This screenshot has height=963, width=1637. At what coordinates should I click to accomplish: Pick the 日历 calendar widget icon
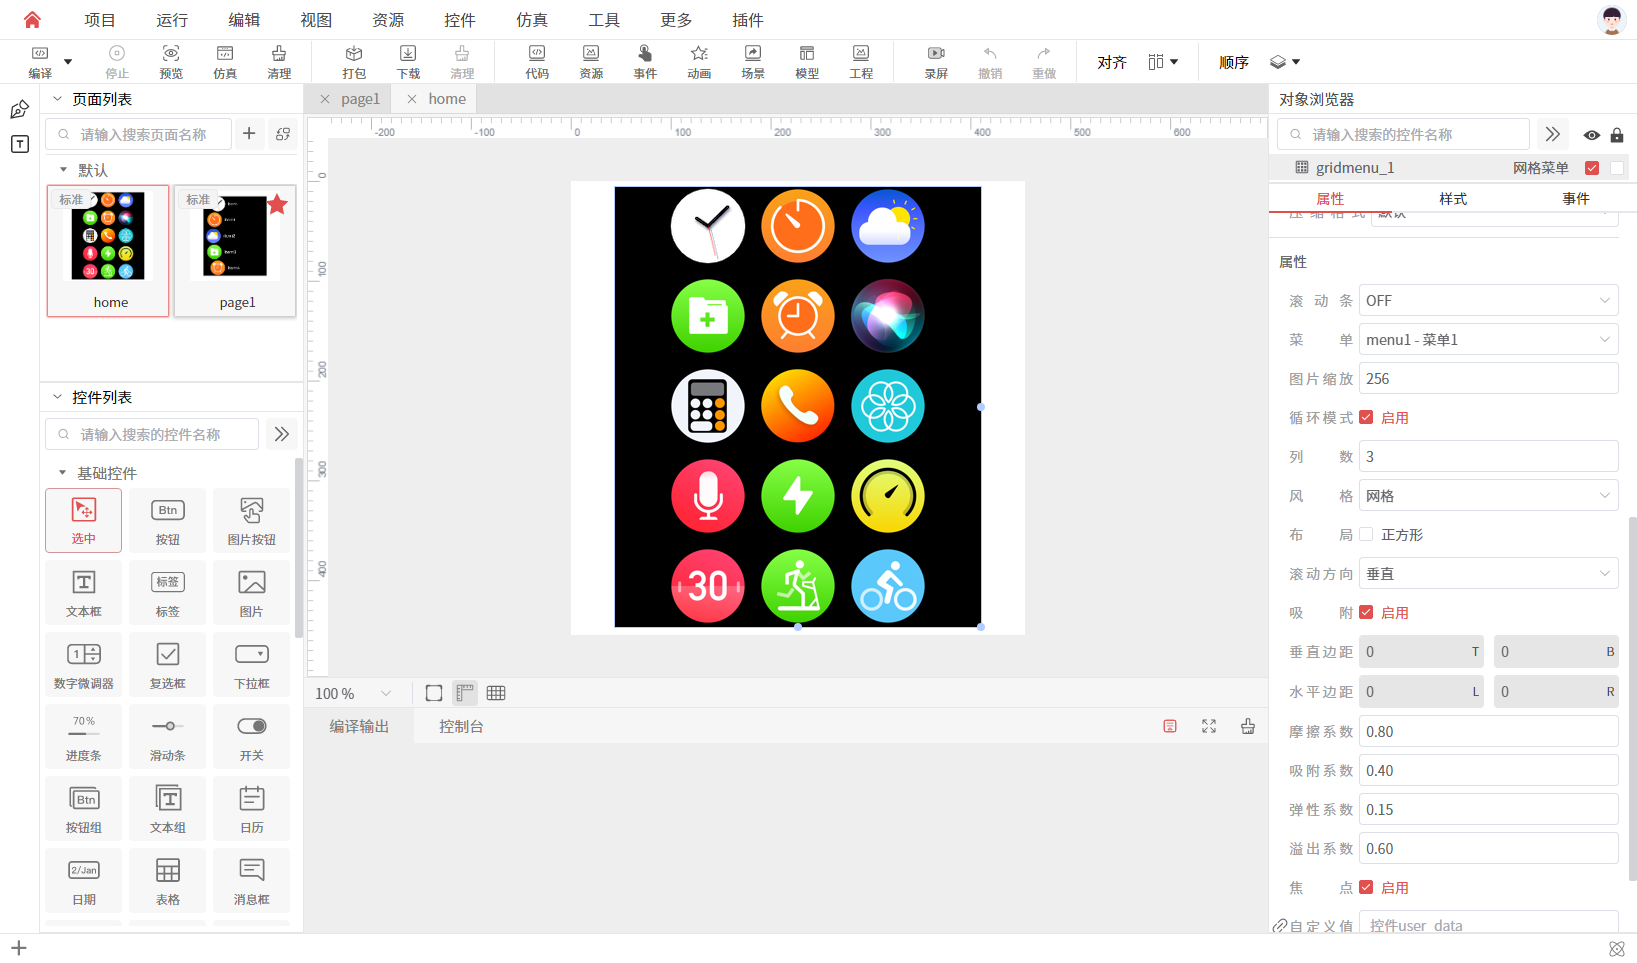click(x=252, y=807)
